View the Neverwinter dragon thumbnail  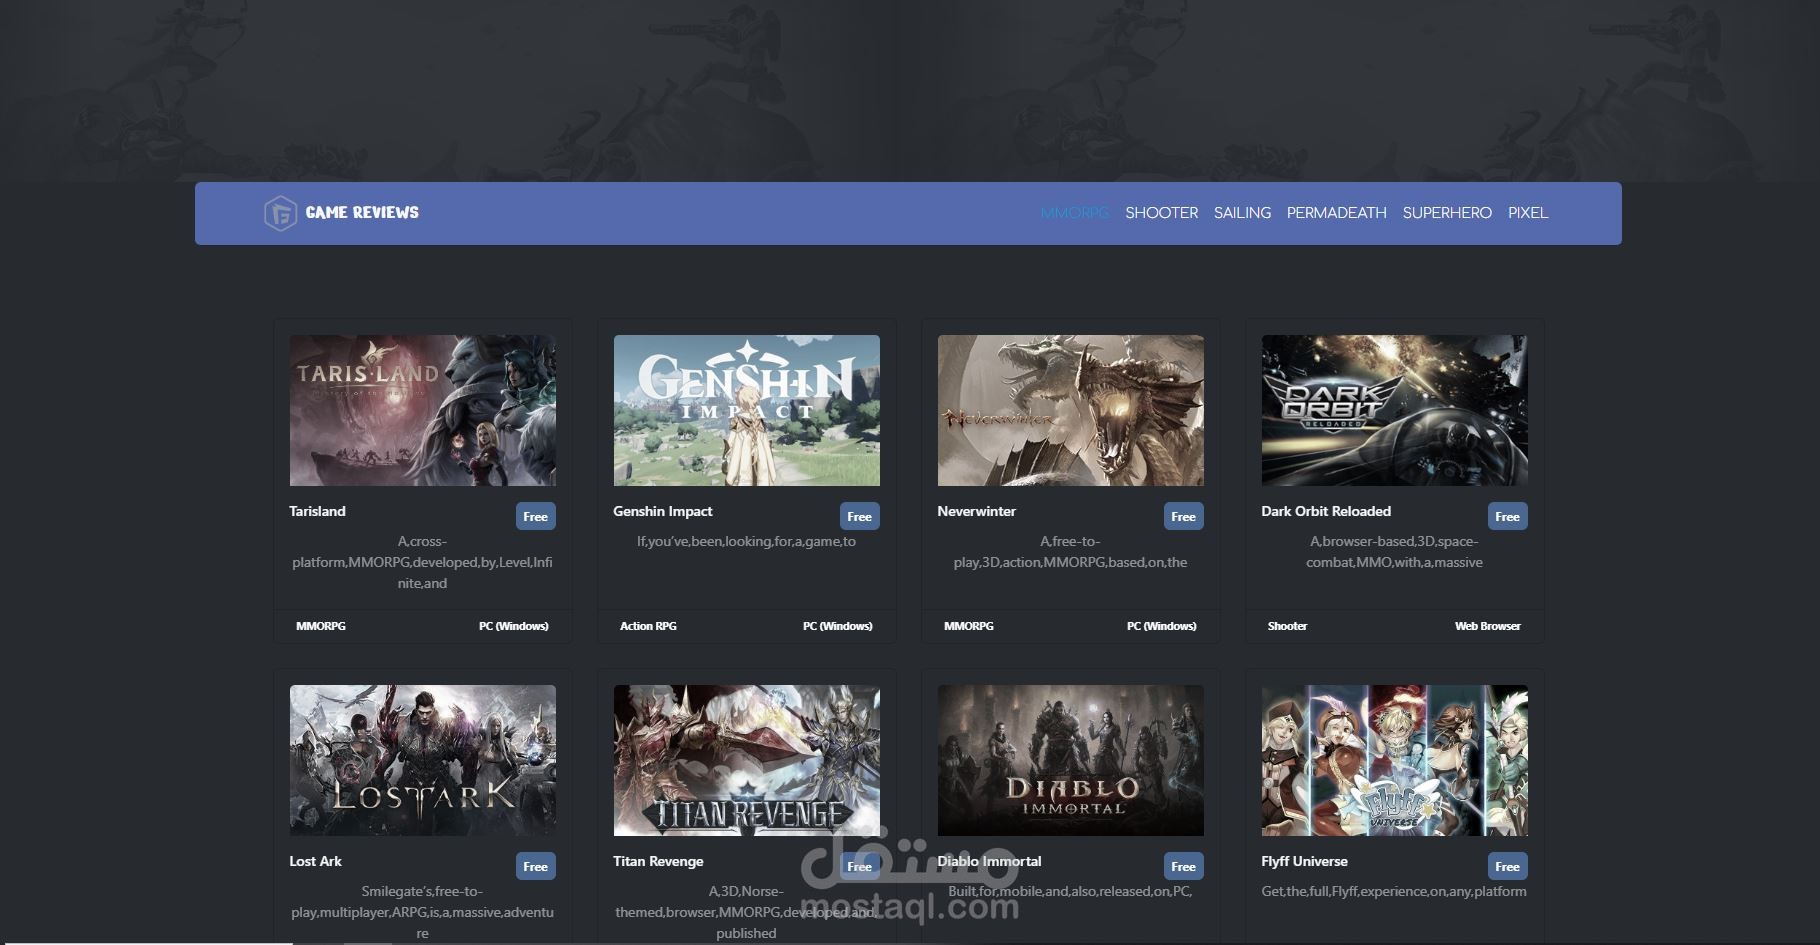point(1071,411)
